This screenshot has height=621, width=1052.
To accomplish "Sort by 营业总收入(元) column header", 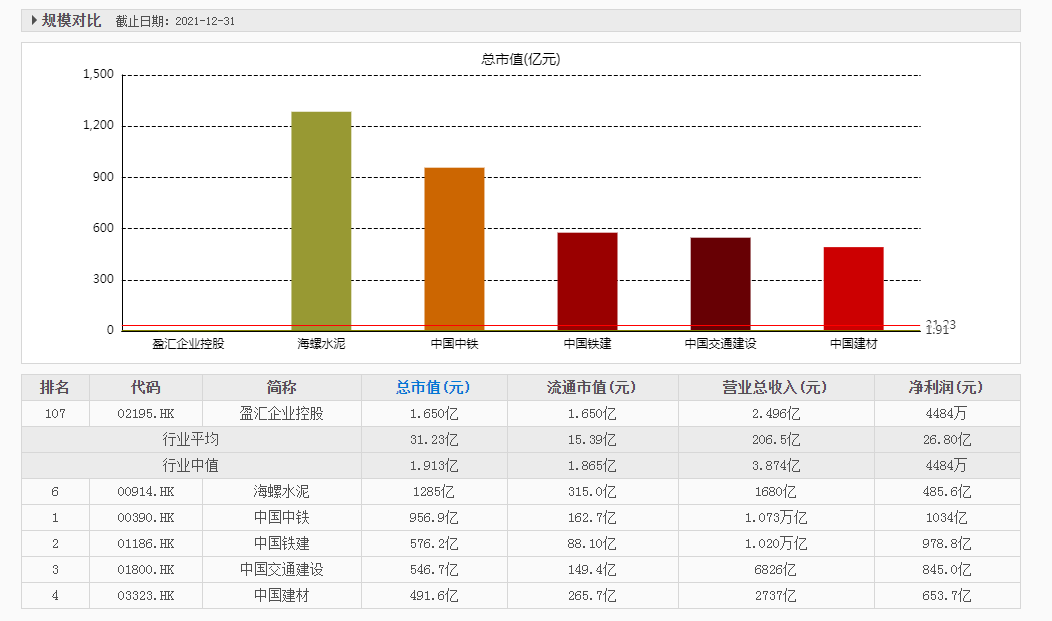I will [x=776, y=388].
